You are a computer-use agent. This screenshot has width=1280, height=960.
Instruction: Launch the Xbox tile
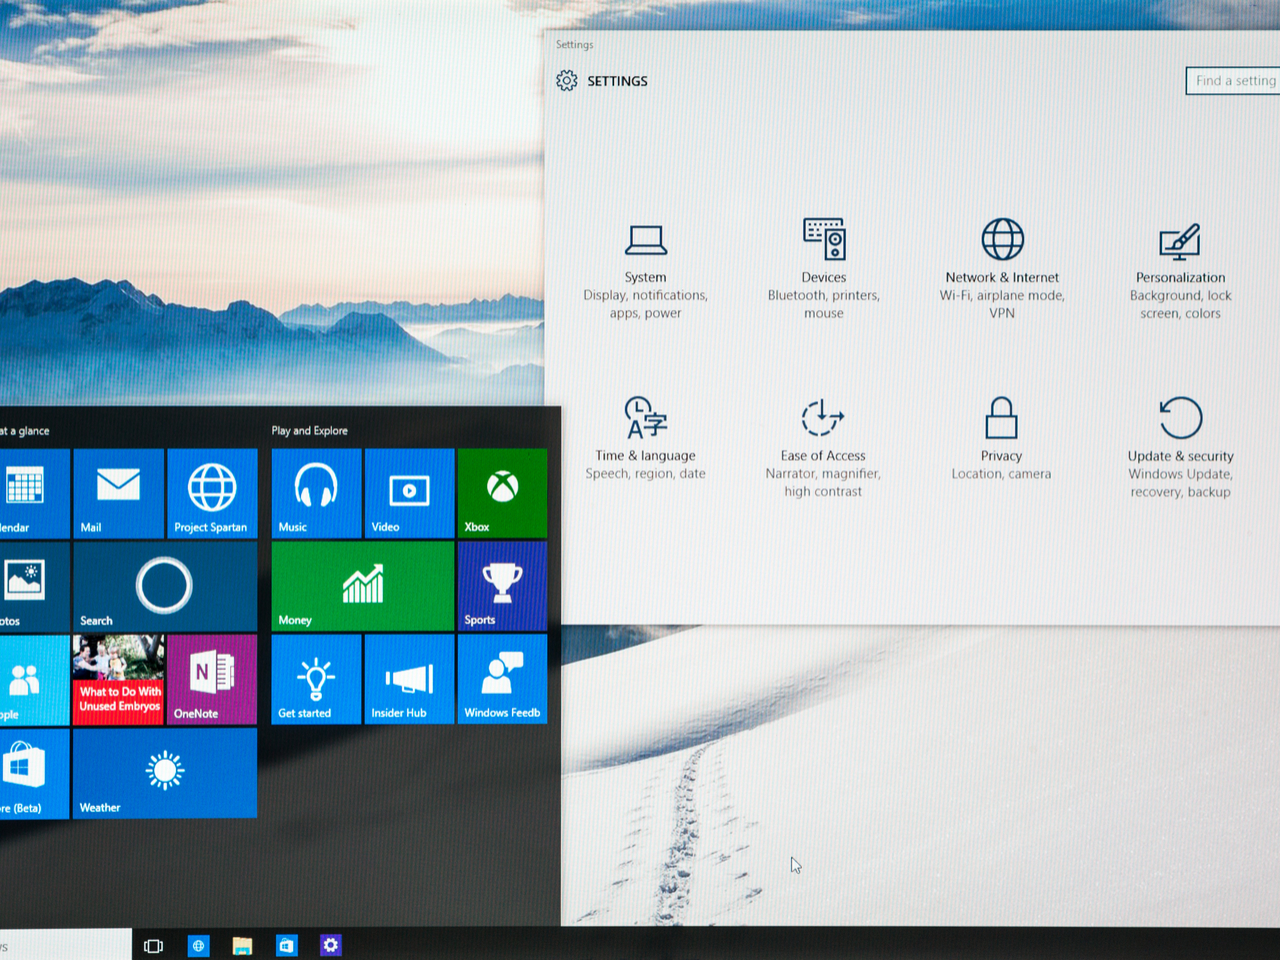pos(502,493)
